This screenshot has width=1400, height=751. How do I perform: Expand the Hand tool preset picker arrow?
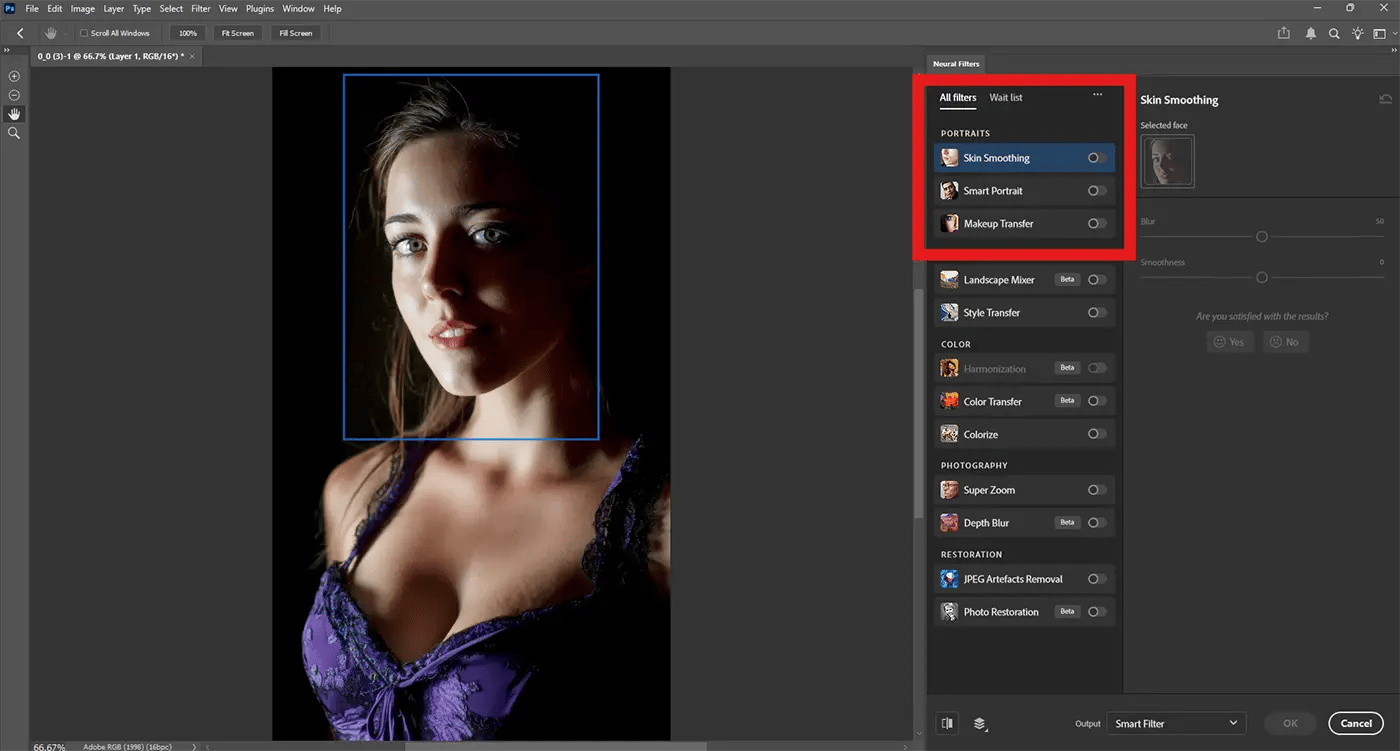coord(66,33)
